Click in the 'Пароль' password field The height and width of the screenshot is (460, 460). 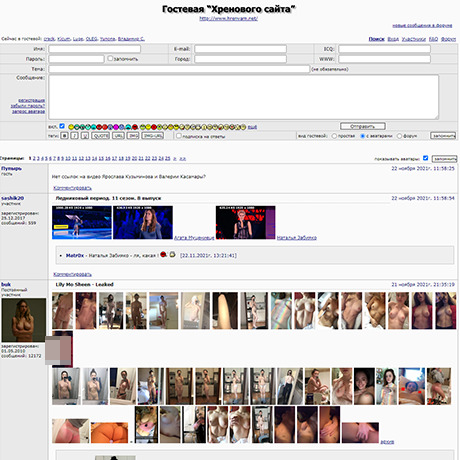pyautogui.click(x=76, y=59)
